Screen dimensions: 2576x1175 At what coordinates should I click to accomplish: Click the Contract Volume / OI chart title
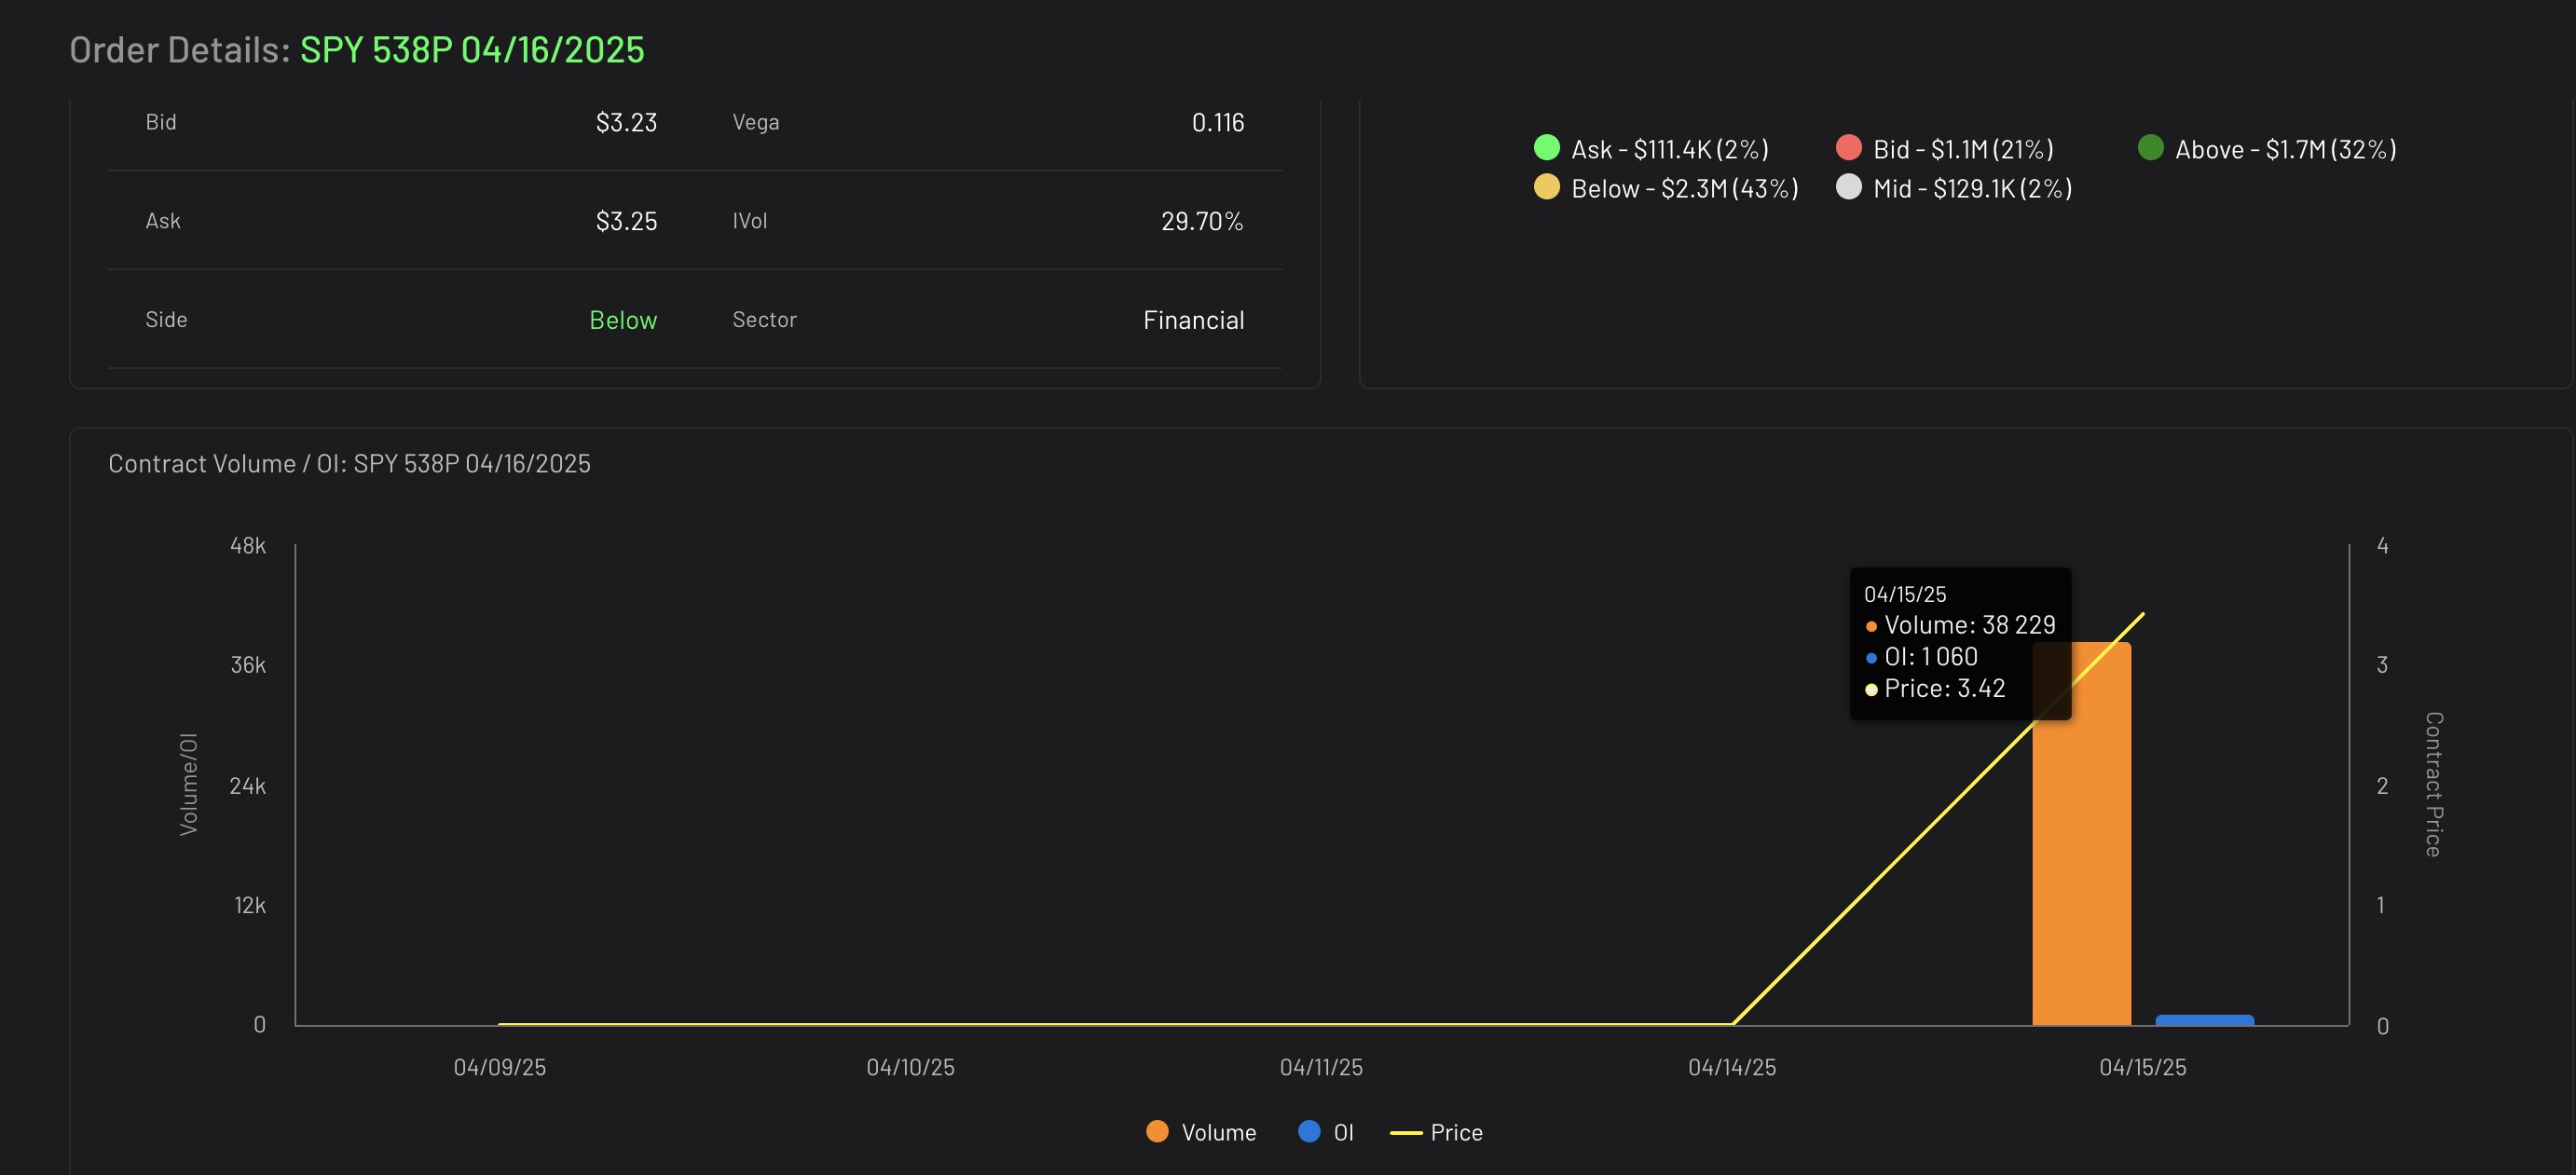coord(349,464)
